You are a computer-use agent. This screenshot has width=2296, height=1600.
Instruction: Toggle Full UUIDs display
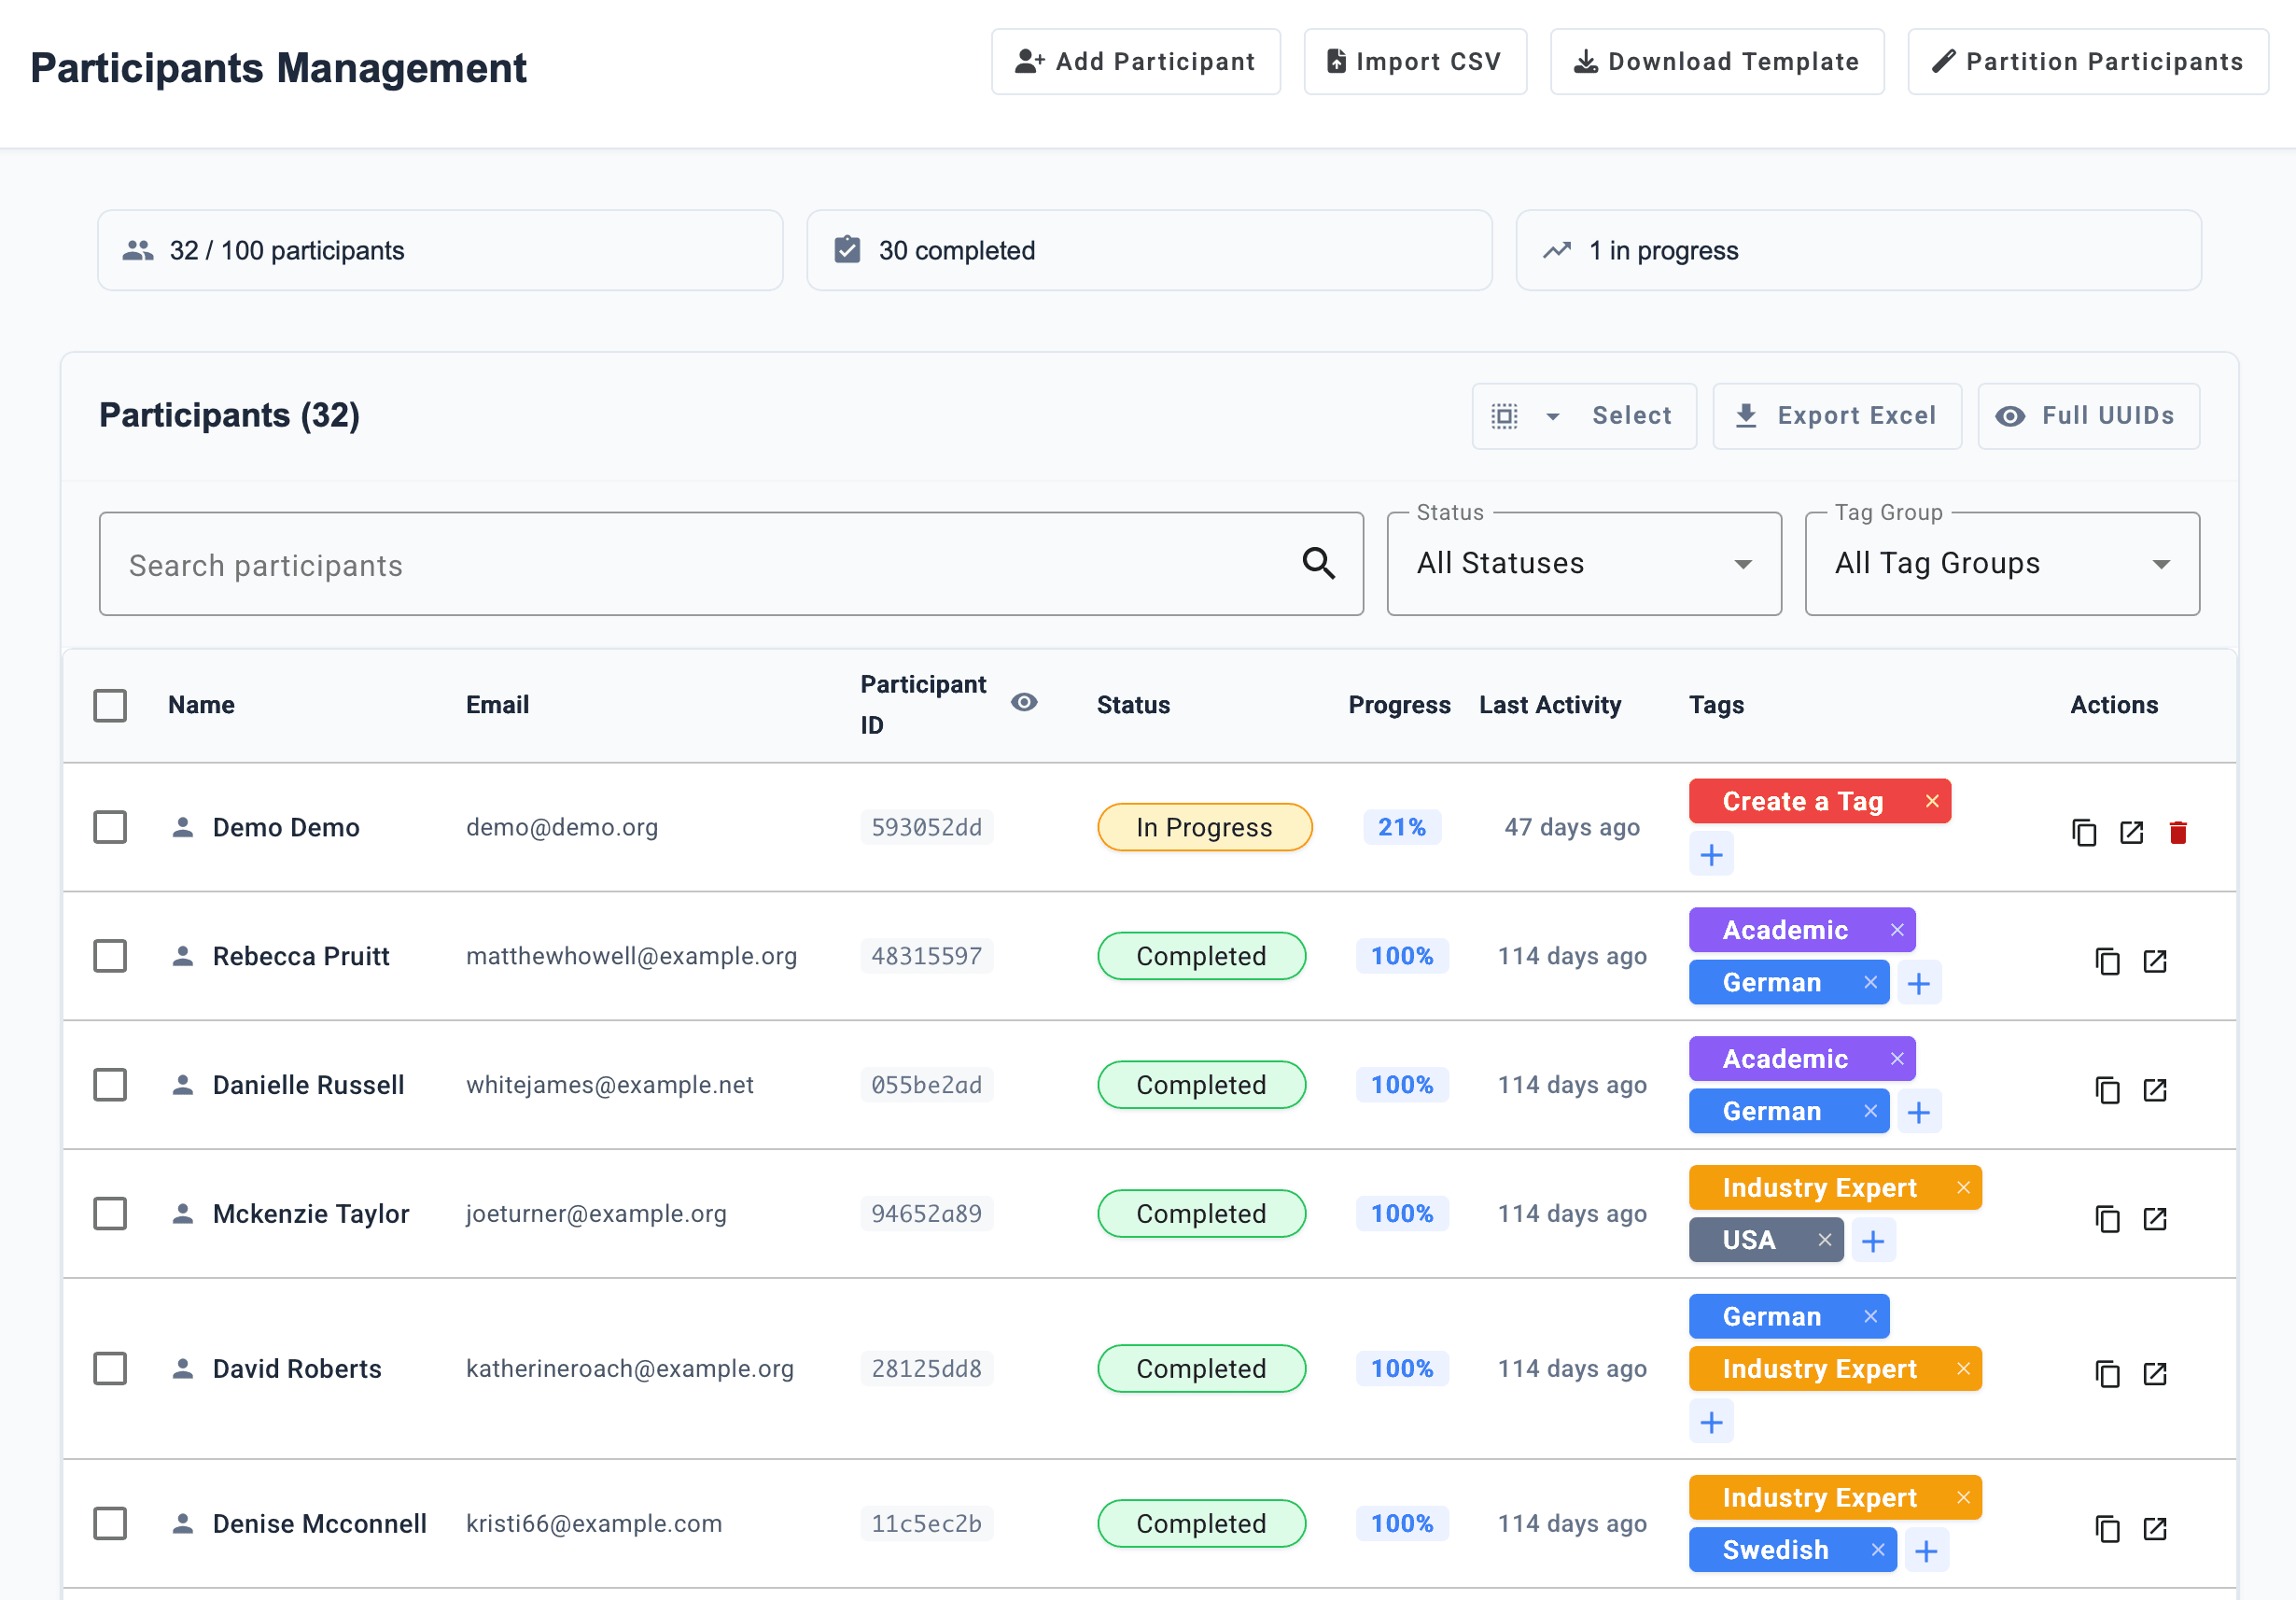coord(2088,416)
